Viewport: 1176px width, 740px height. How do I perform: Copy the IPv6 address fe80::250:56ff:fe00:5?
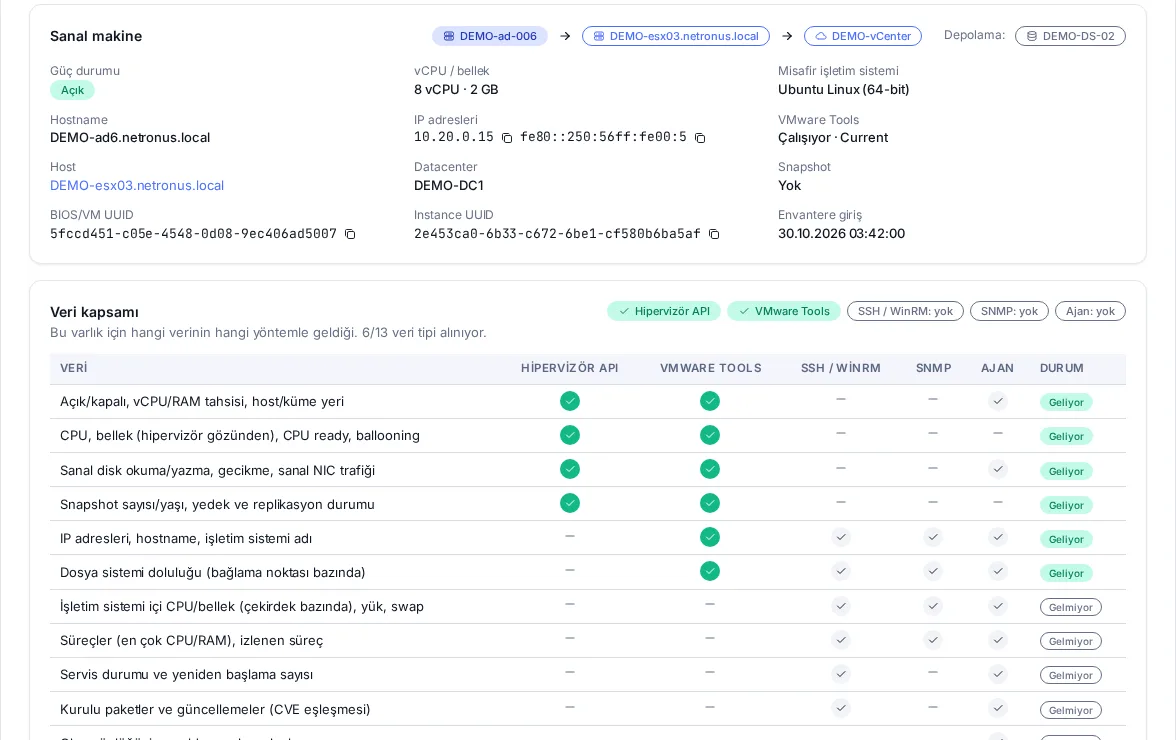point(700,138)
